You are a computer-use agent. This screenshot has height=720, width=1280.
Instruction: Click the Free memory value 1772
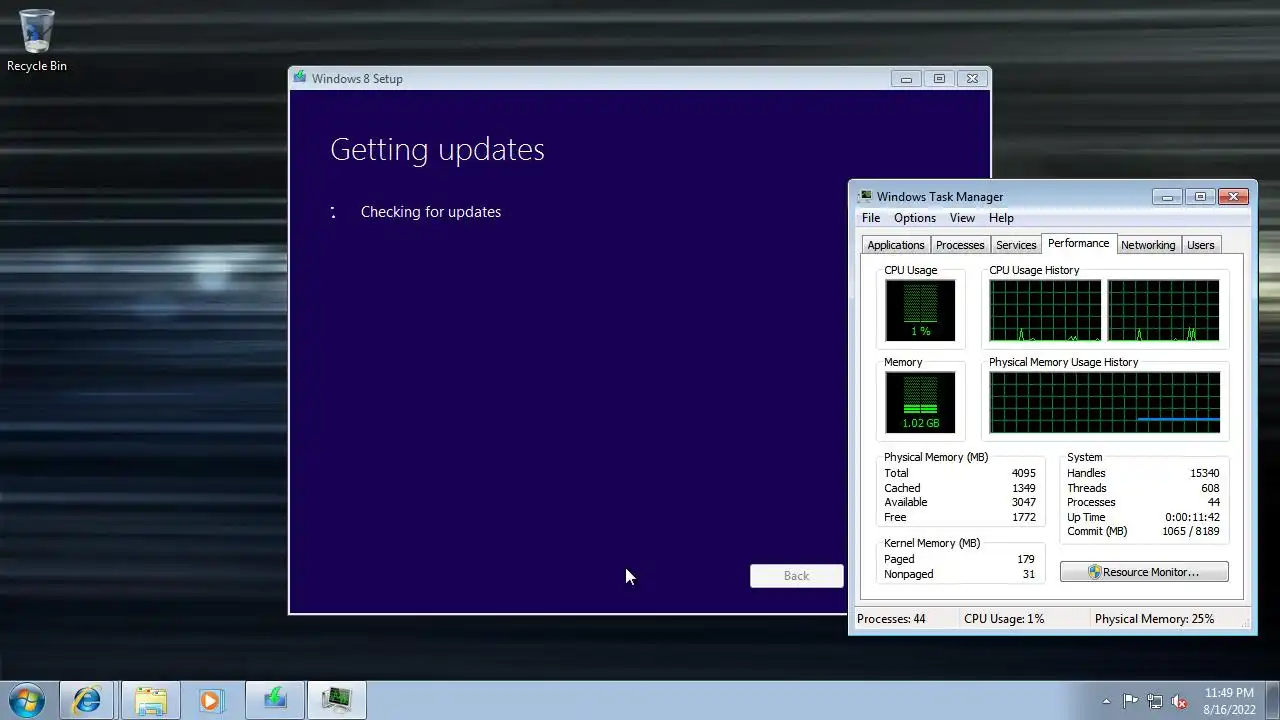(x=1023, y=517)
